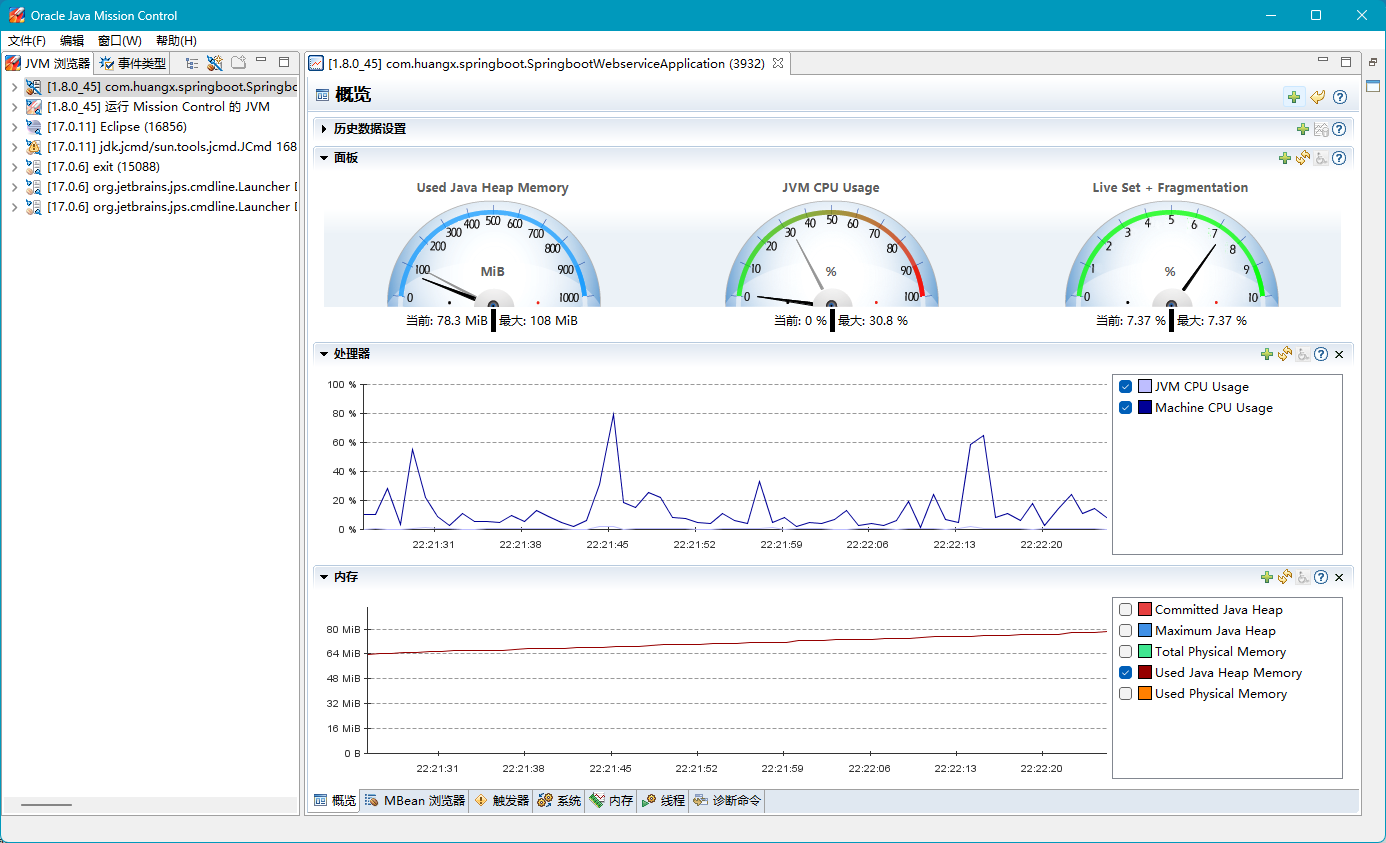Click the refresh arrows icon in 面板 section
This screenshot has width=1386, height=843.
(1303, 158)
